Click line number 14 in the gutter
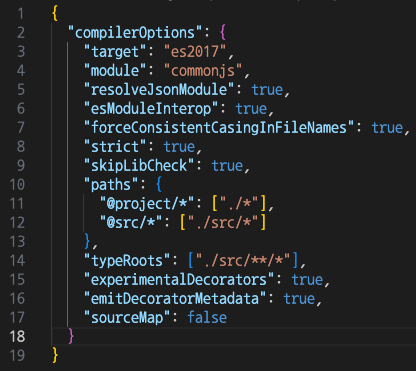 [x=17, y=261]
